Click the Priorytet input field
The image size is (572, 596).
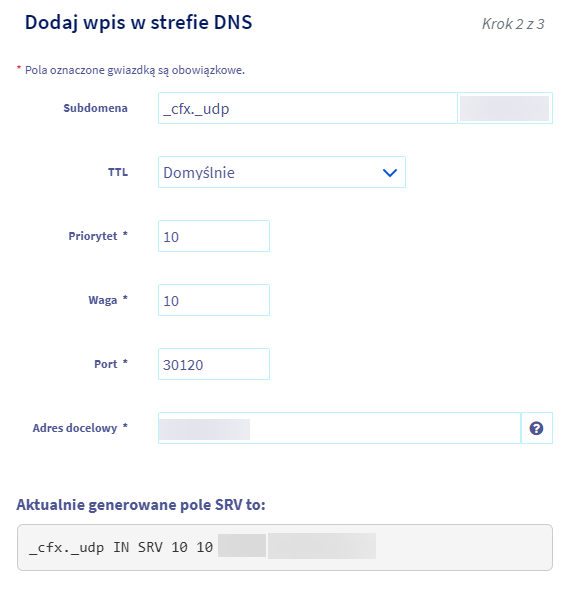[x=214, y=236]
